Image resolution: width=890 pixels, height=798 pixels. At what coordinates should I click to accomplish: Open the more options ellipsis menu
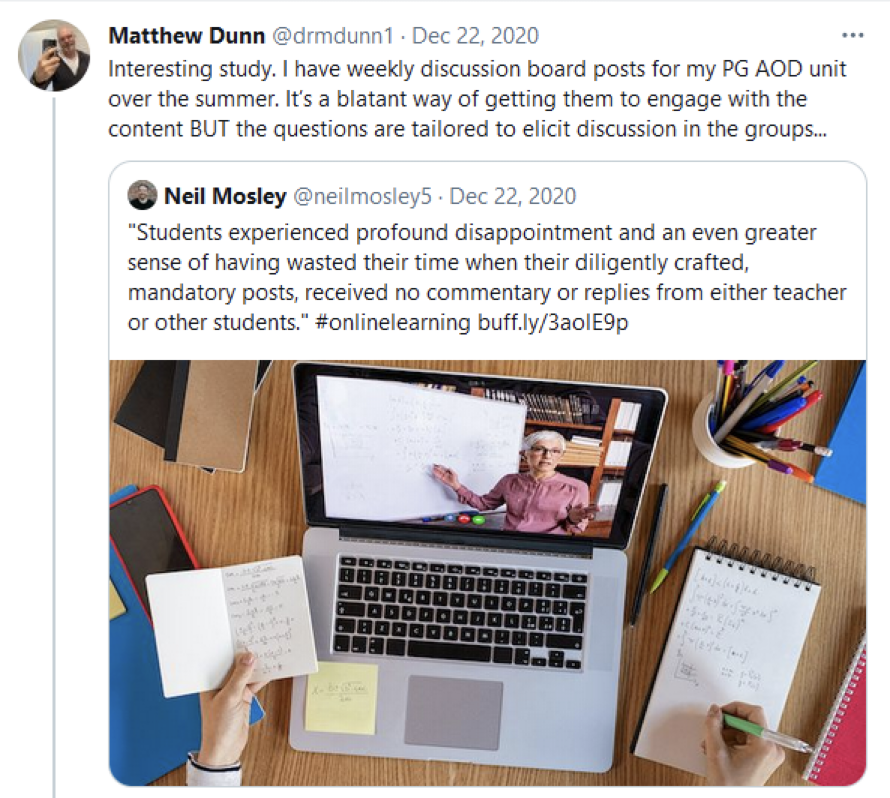pyautogui.click(x=853, y=36)
